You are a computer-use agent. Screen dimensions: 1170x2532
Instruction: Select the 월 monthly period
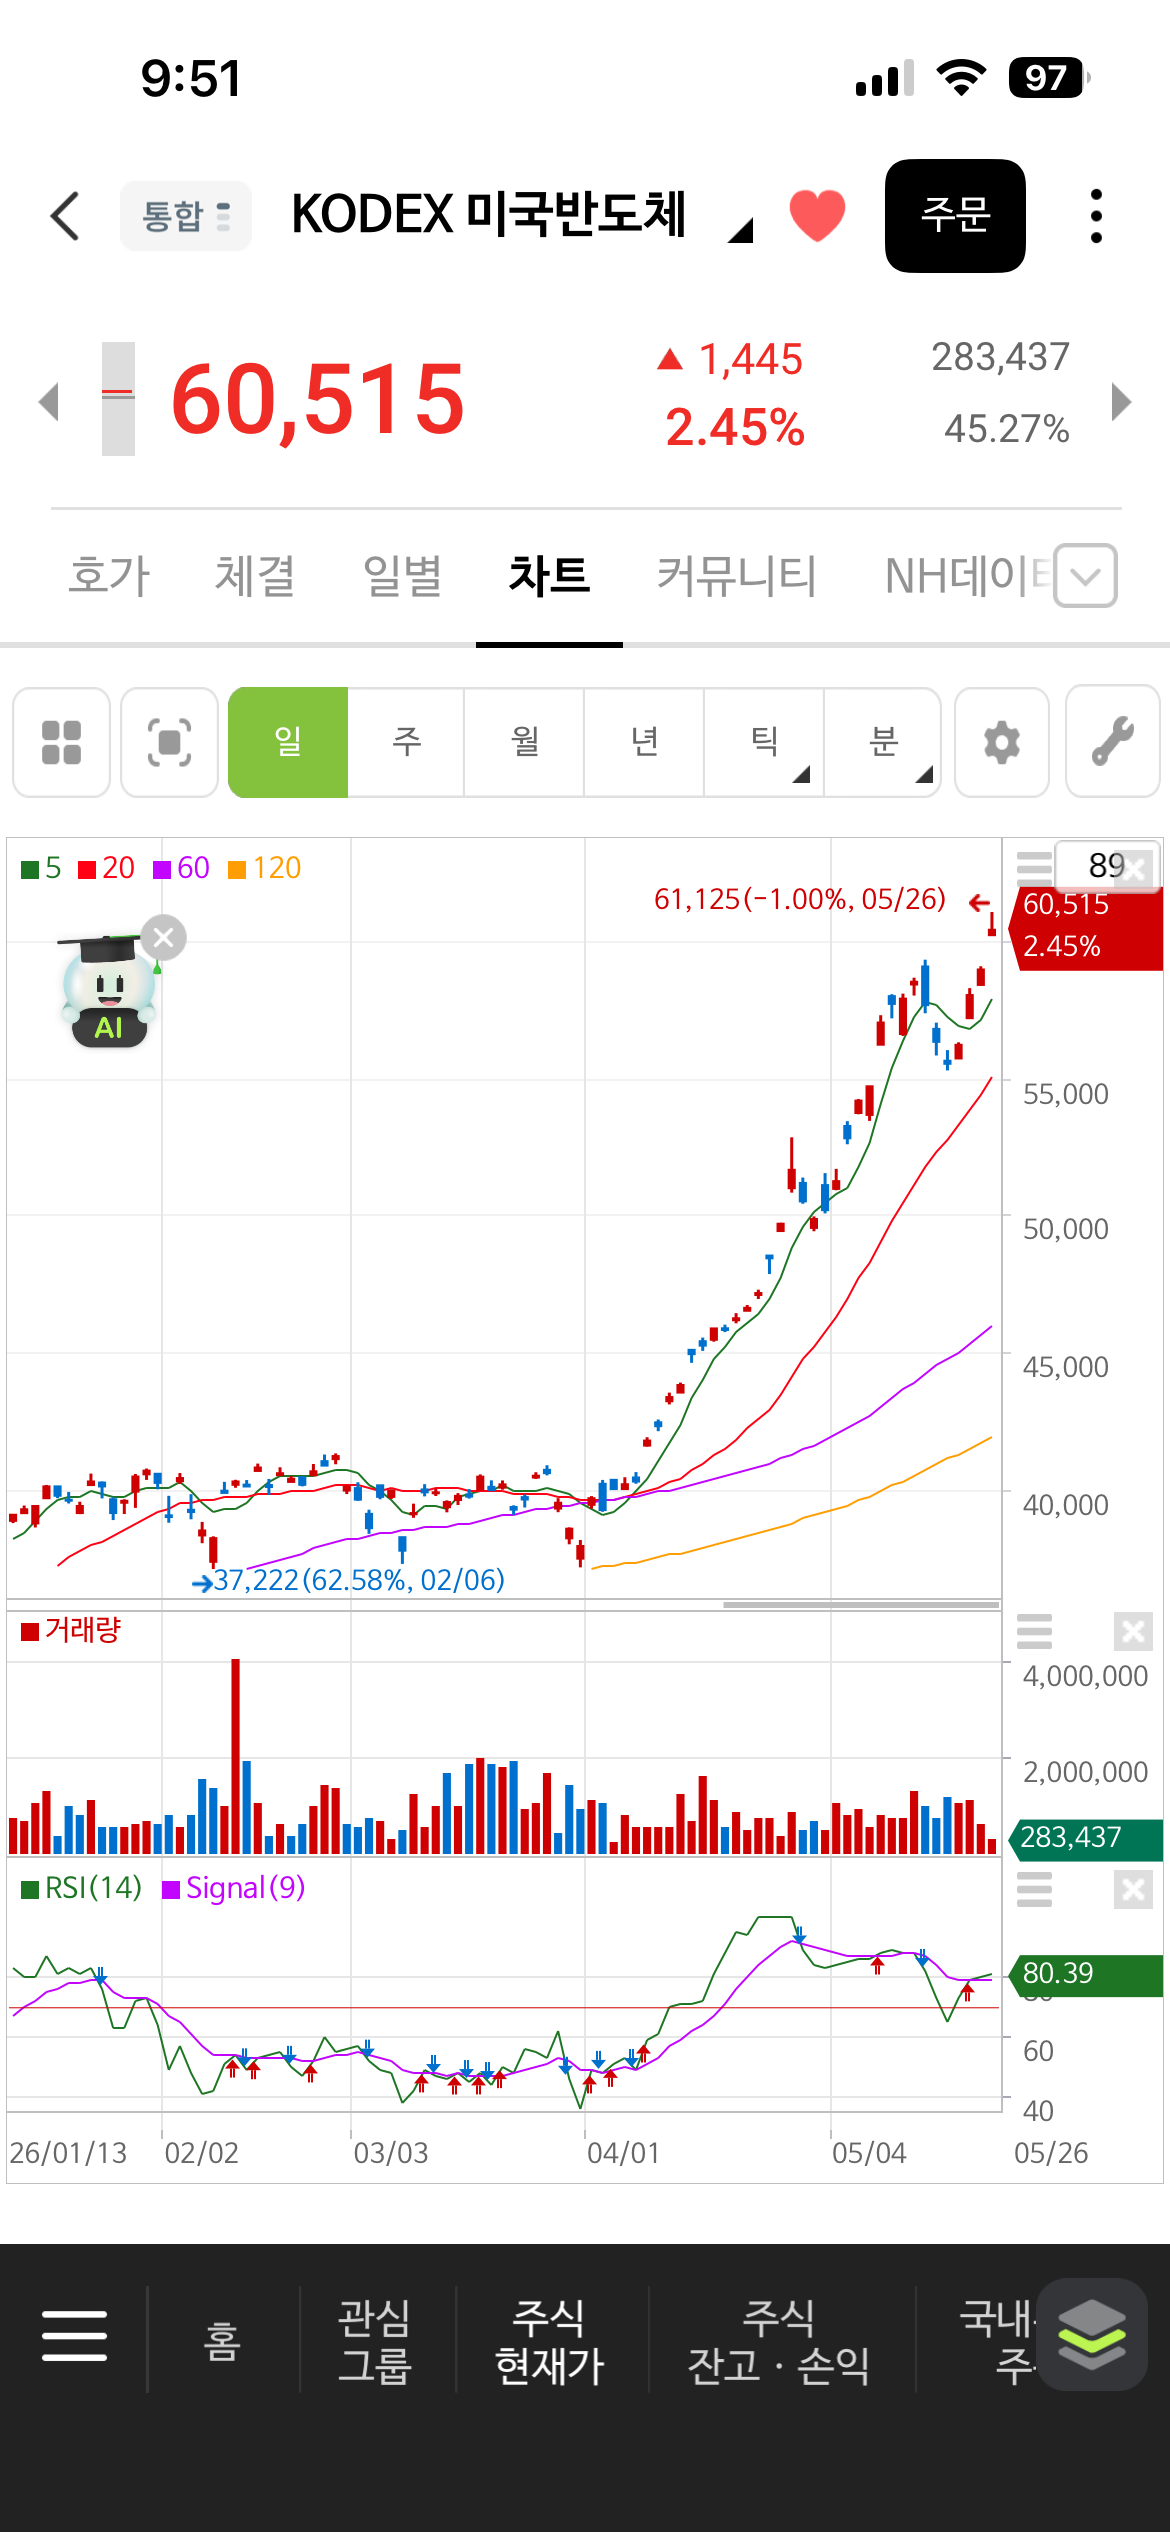(524, 742)
